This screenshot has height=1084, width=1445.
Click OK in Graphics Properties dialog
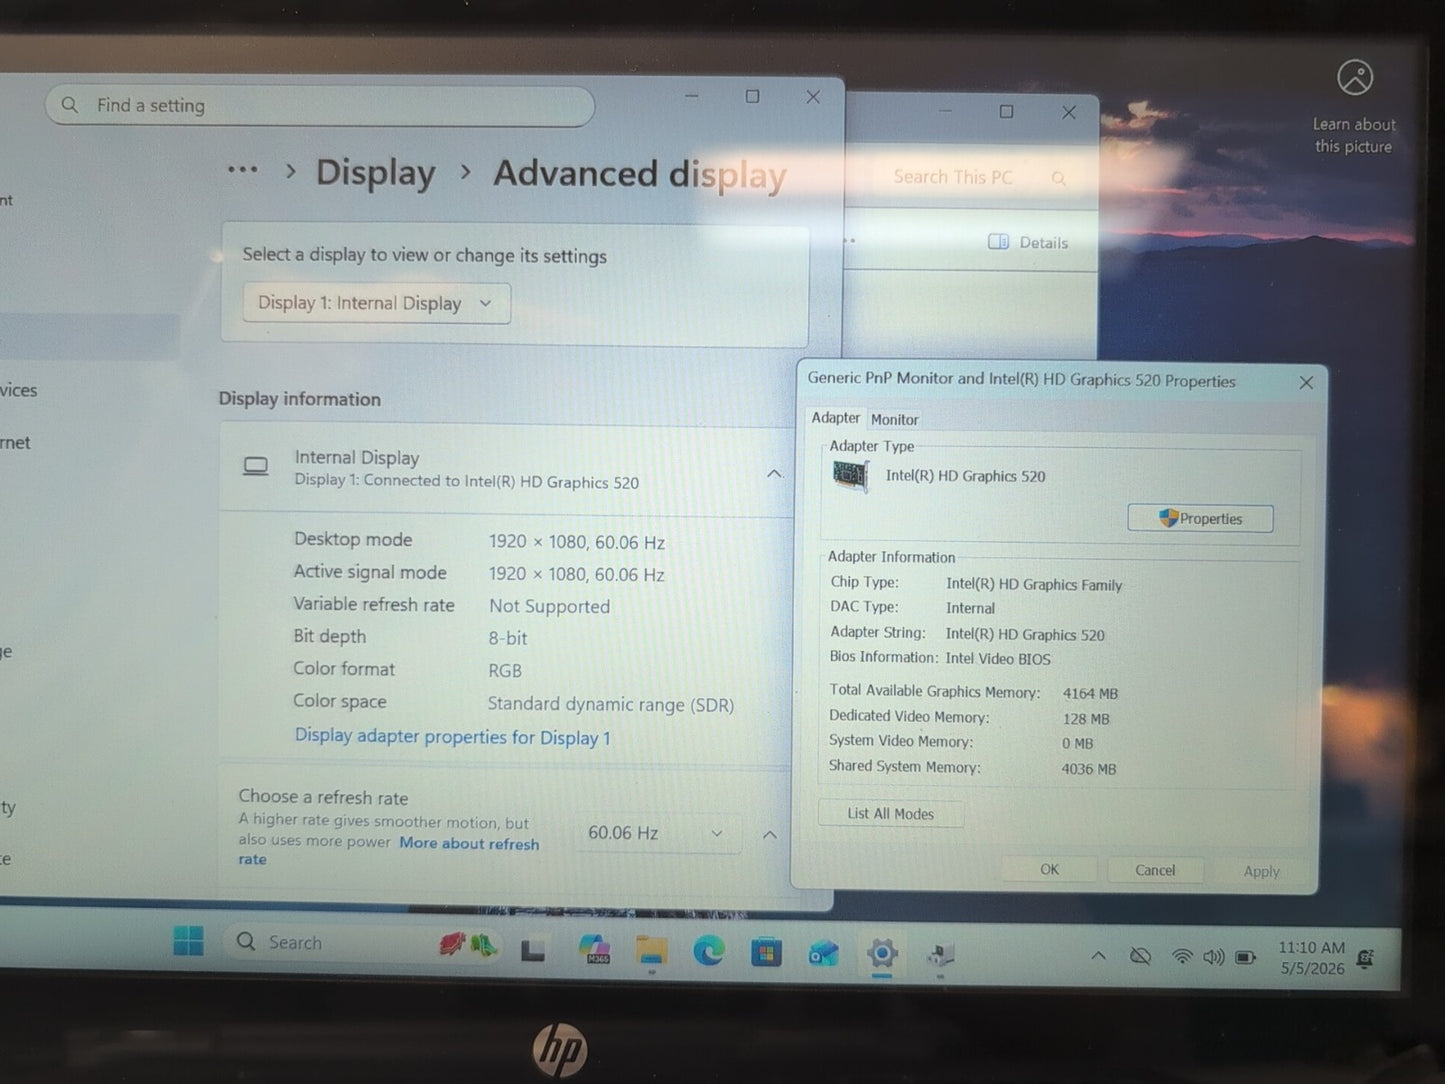pyautogui.click(x=1049, y=869)
